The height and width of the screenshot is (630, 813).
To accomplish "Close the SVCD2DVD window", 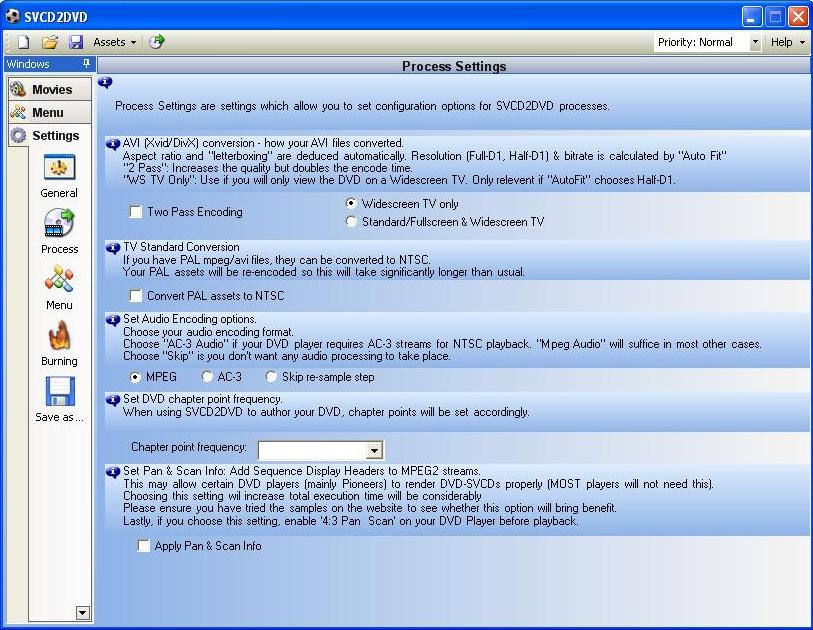I will pyautogui.click(x=798, y=16).
